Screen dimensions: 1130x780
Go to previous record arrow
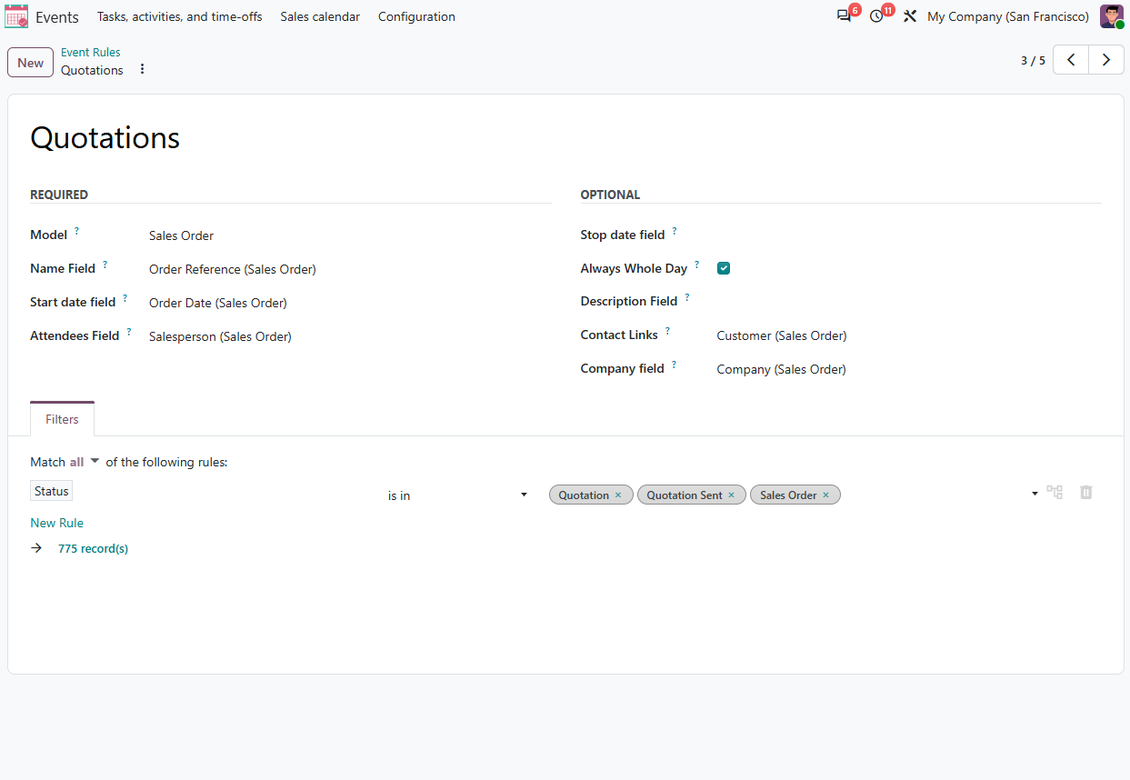point(1071,60)
